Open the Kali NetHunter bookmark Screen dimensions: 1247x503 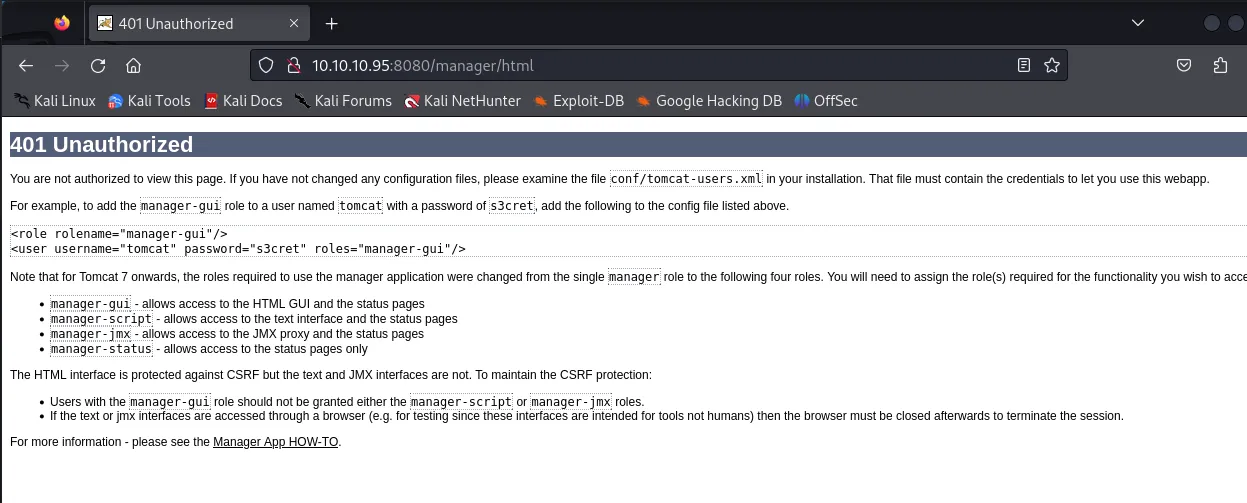tap(462, 100)
